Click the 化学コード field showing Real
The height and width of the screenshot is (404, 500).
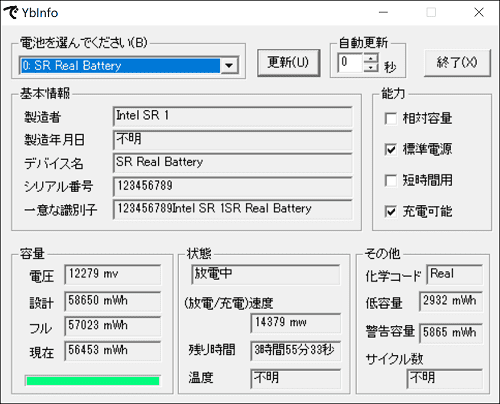[x=454, y=275]
